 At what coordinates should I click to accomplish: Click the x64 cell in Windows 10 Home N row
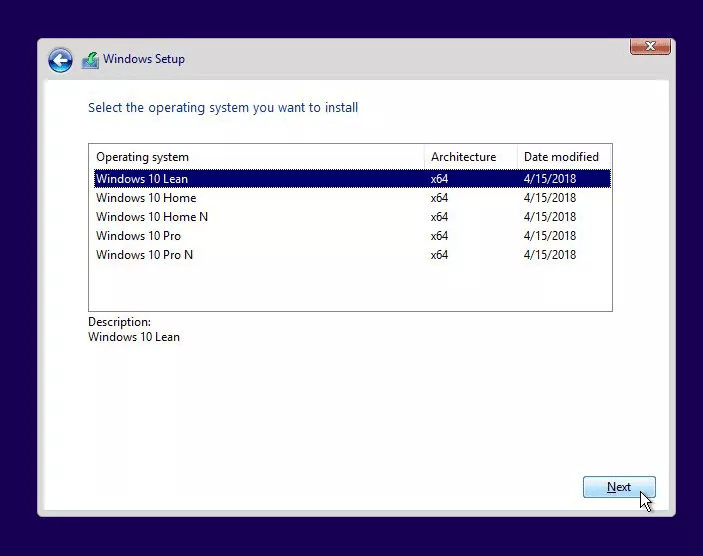click(x=439, y=217)
